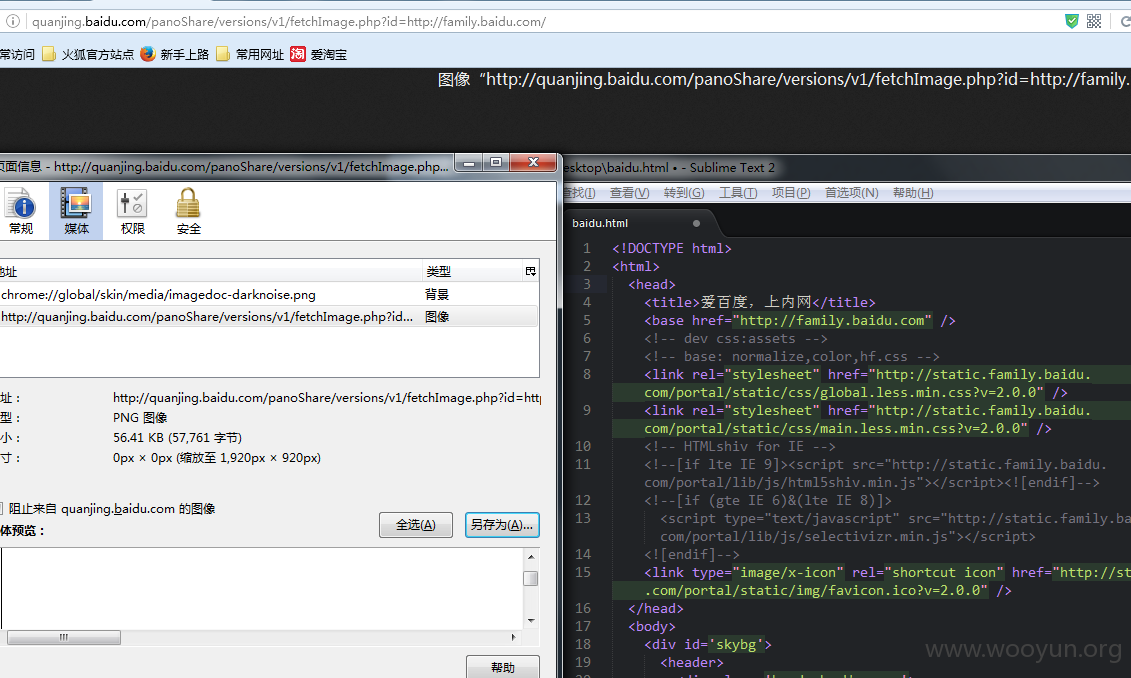Click the <title> line in Sublime editor

coord(760,302)
